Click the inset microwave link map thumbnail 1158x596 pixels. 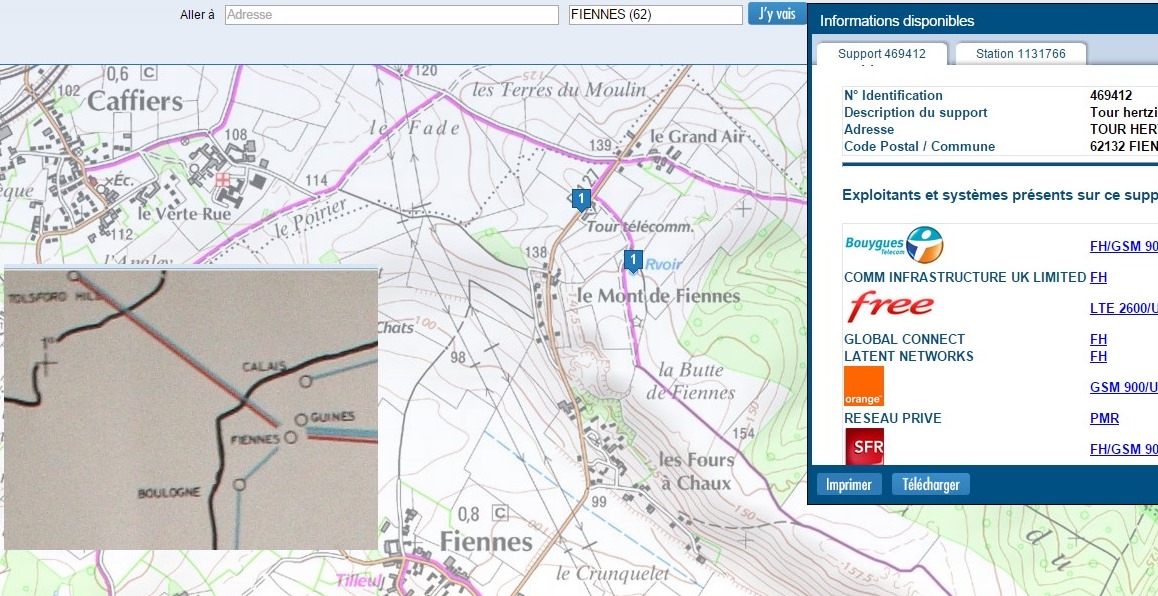click(191, 409)
